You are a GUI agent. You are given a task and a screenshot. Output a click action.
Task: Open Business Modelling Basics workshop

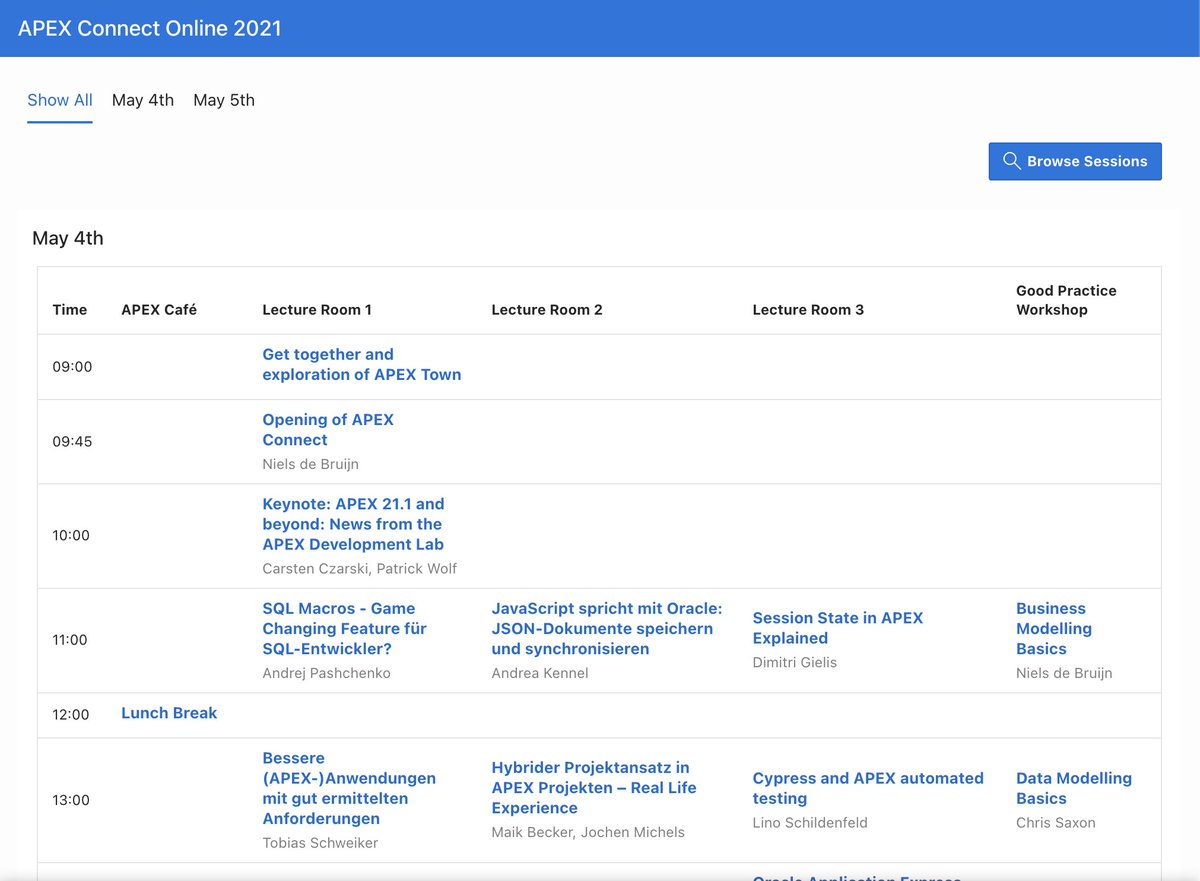(x=1054, y=628)
